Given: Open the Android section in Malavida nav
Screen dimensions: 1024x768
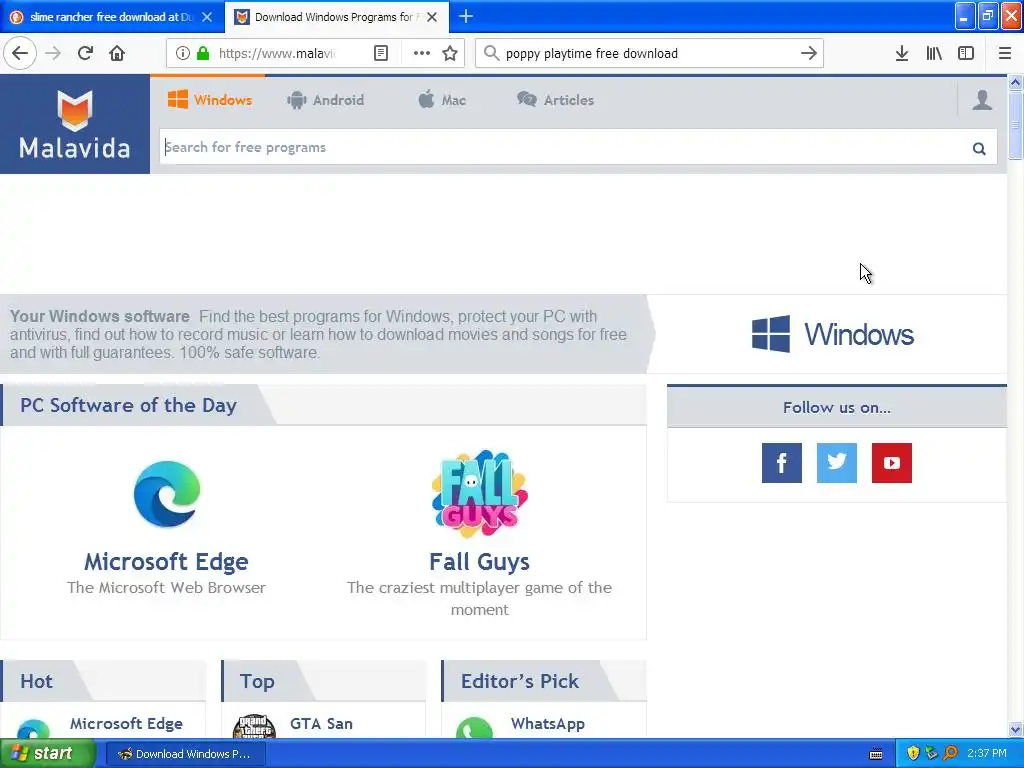Looking at the screenshot, I should [325, 100].
